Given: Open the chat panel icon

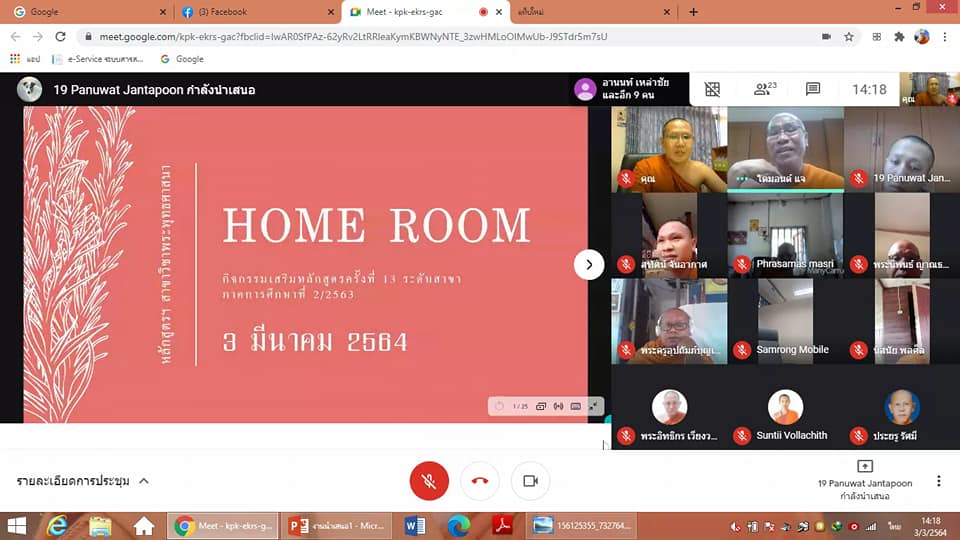Looking at the screenshot, I should (812, 89).
